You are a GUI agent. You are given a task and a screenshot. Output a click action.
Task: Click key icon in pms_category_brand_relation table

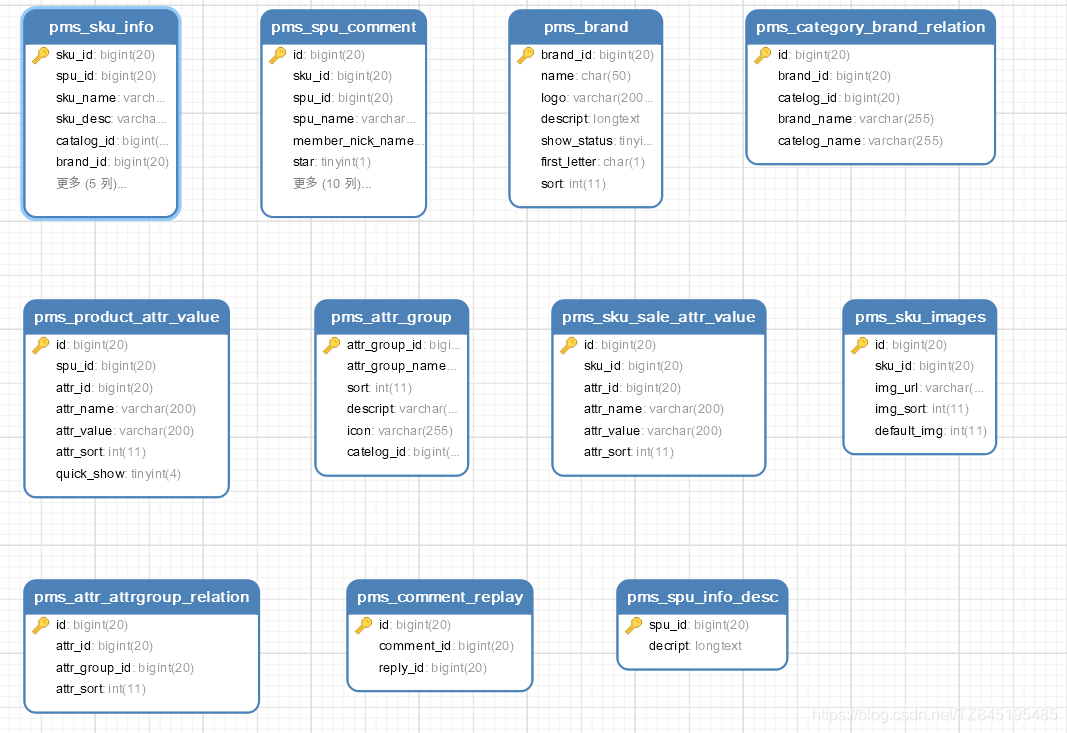762,54
